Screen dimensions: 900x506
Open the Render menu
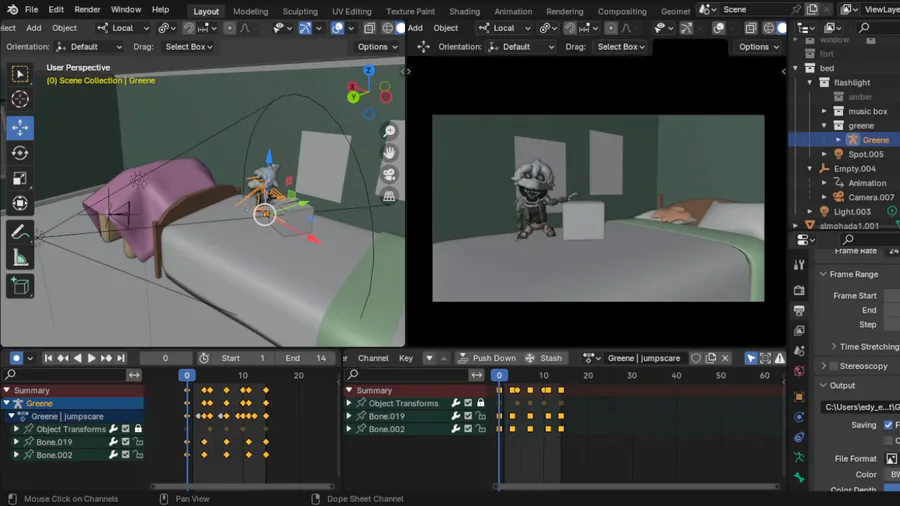point(87,10)
